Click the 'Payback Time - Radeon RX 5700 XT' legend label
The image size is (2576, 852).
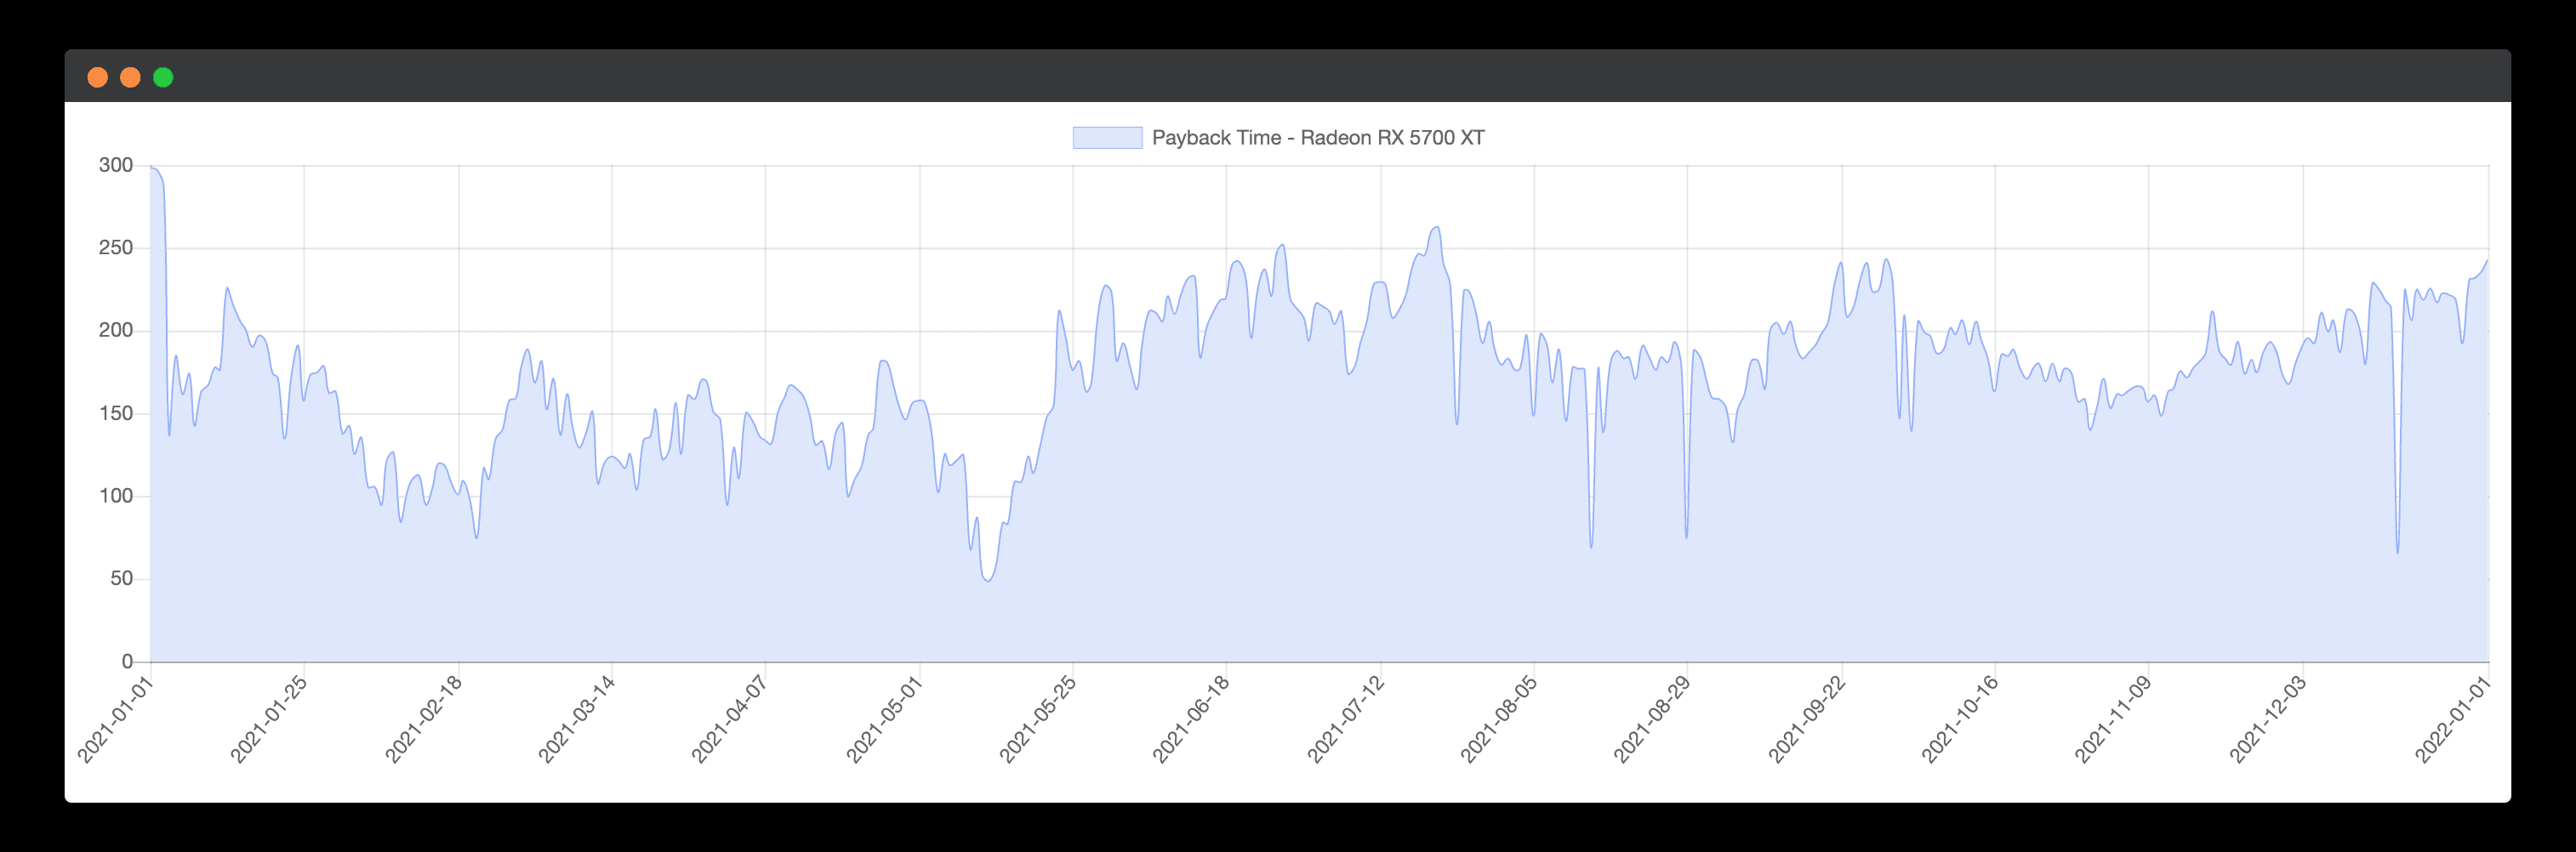[x=1317, y=138]
